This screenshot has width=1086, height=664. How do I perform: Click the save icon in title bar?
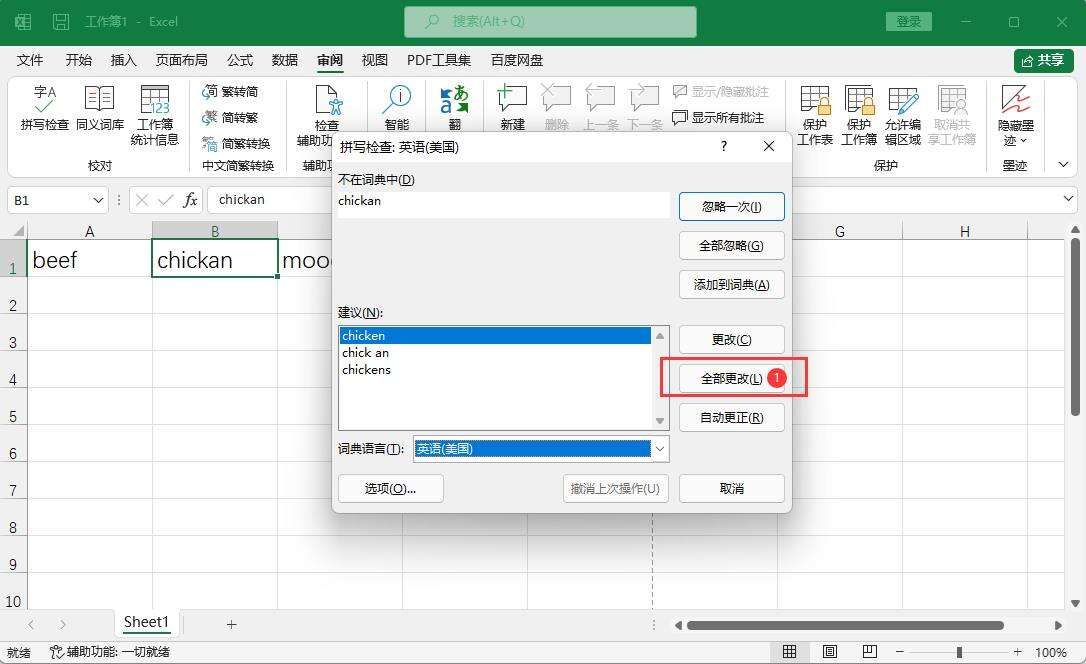point(61,21)
